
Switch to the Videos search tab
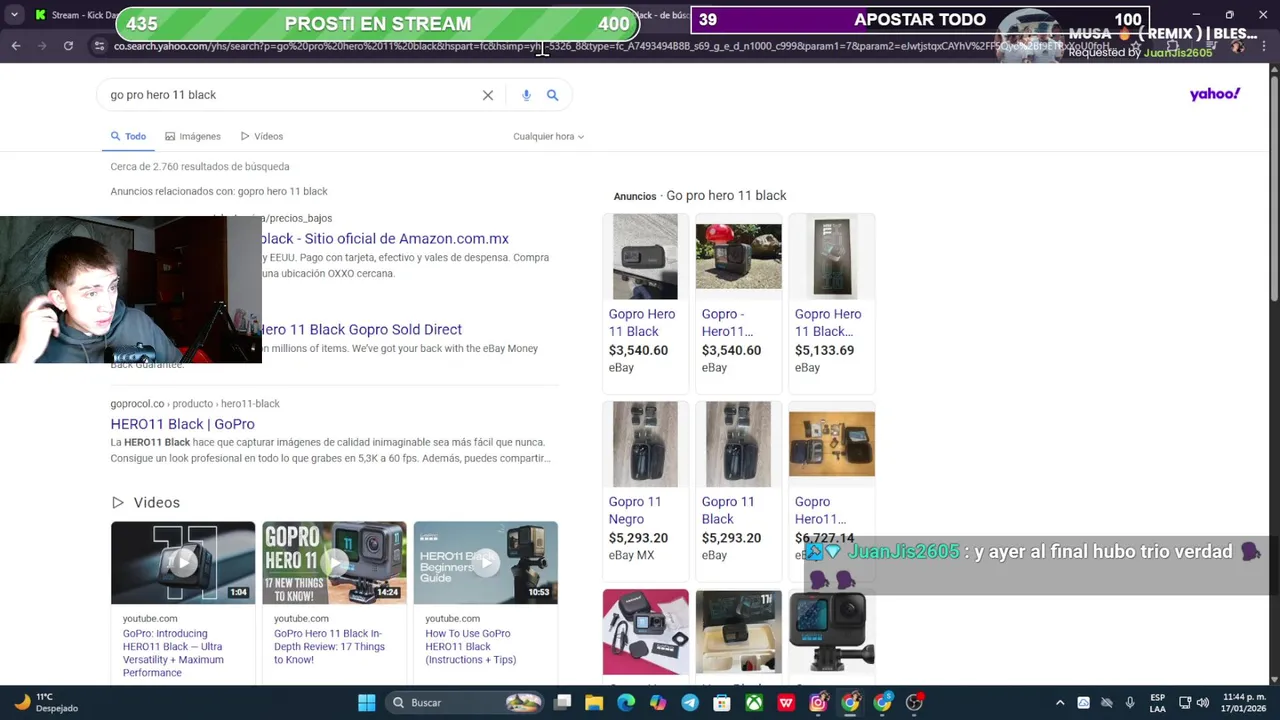(262, 136)
